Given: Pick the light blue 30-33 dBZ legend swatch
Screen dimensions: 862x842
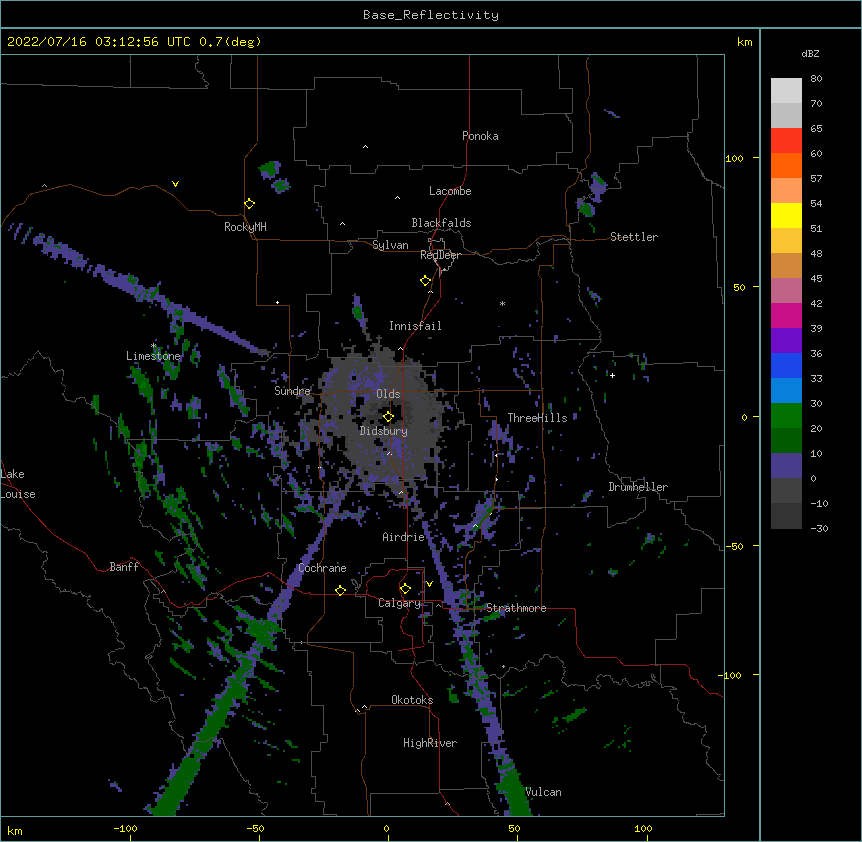Looking at the screenshot, I should pos(786,391).
